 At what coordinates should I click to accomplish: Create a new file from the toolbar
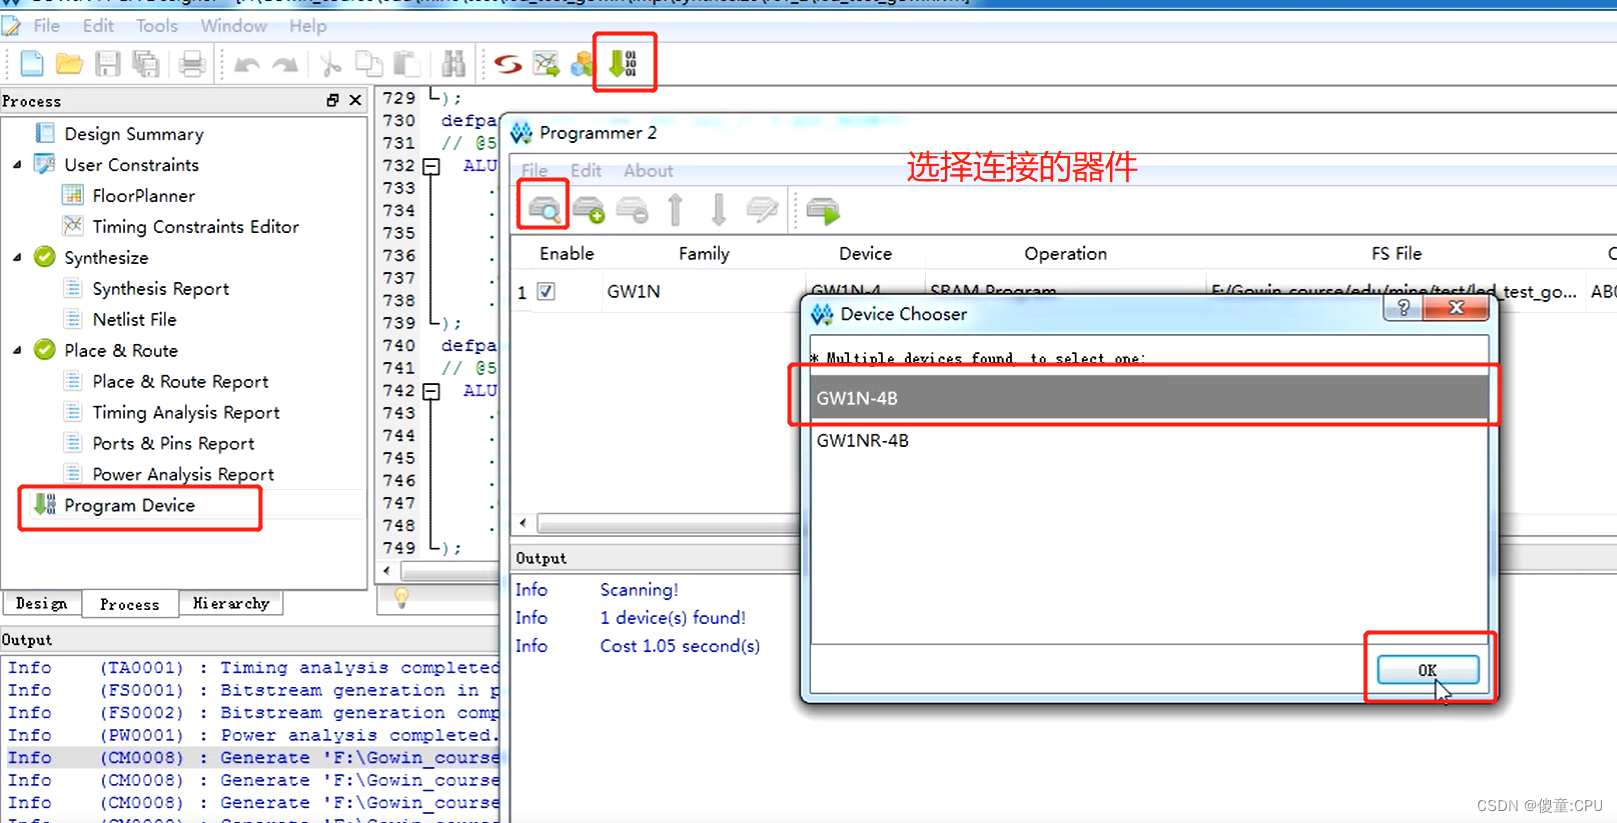[x=32, y=64]
